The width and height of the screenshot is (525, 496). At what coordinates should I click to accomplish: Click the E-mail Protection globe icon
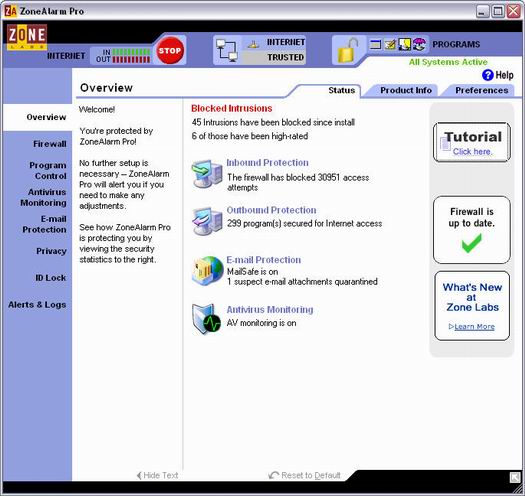tap(208, 271)
